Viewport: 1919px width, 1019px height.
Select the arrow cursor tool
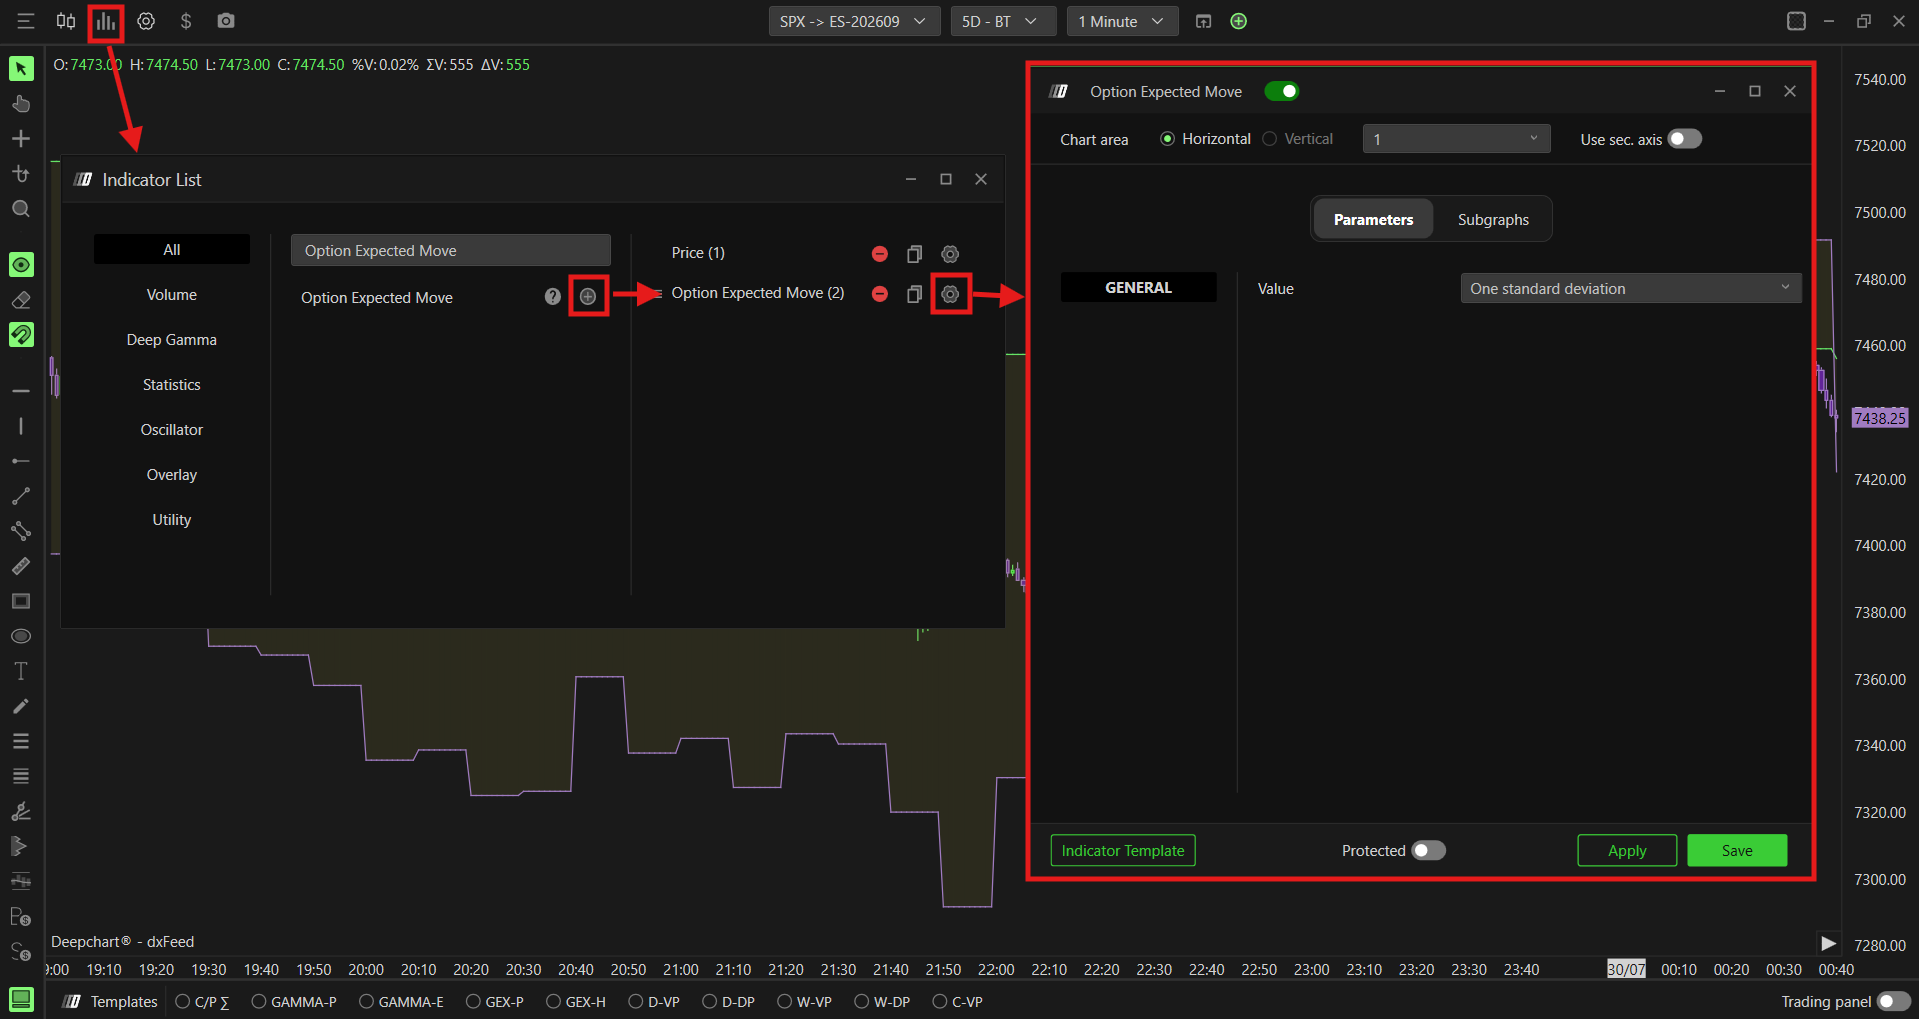[21, 68]
